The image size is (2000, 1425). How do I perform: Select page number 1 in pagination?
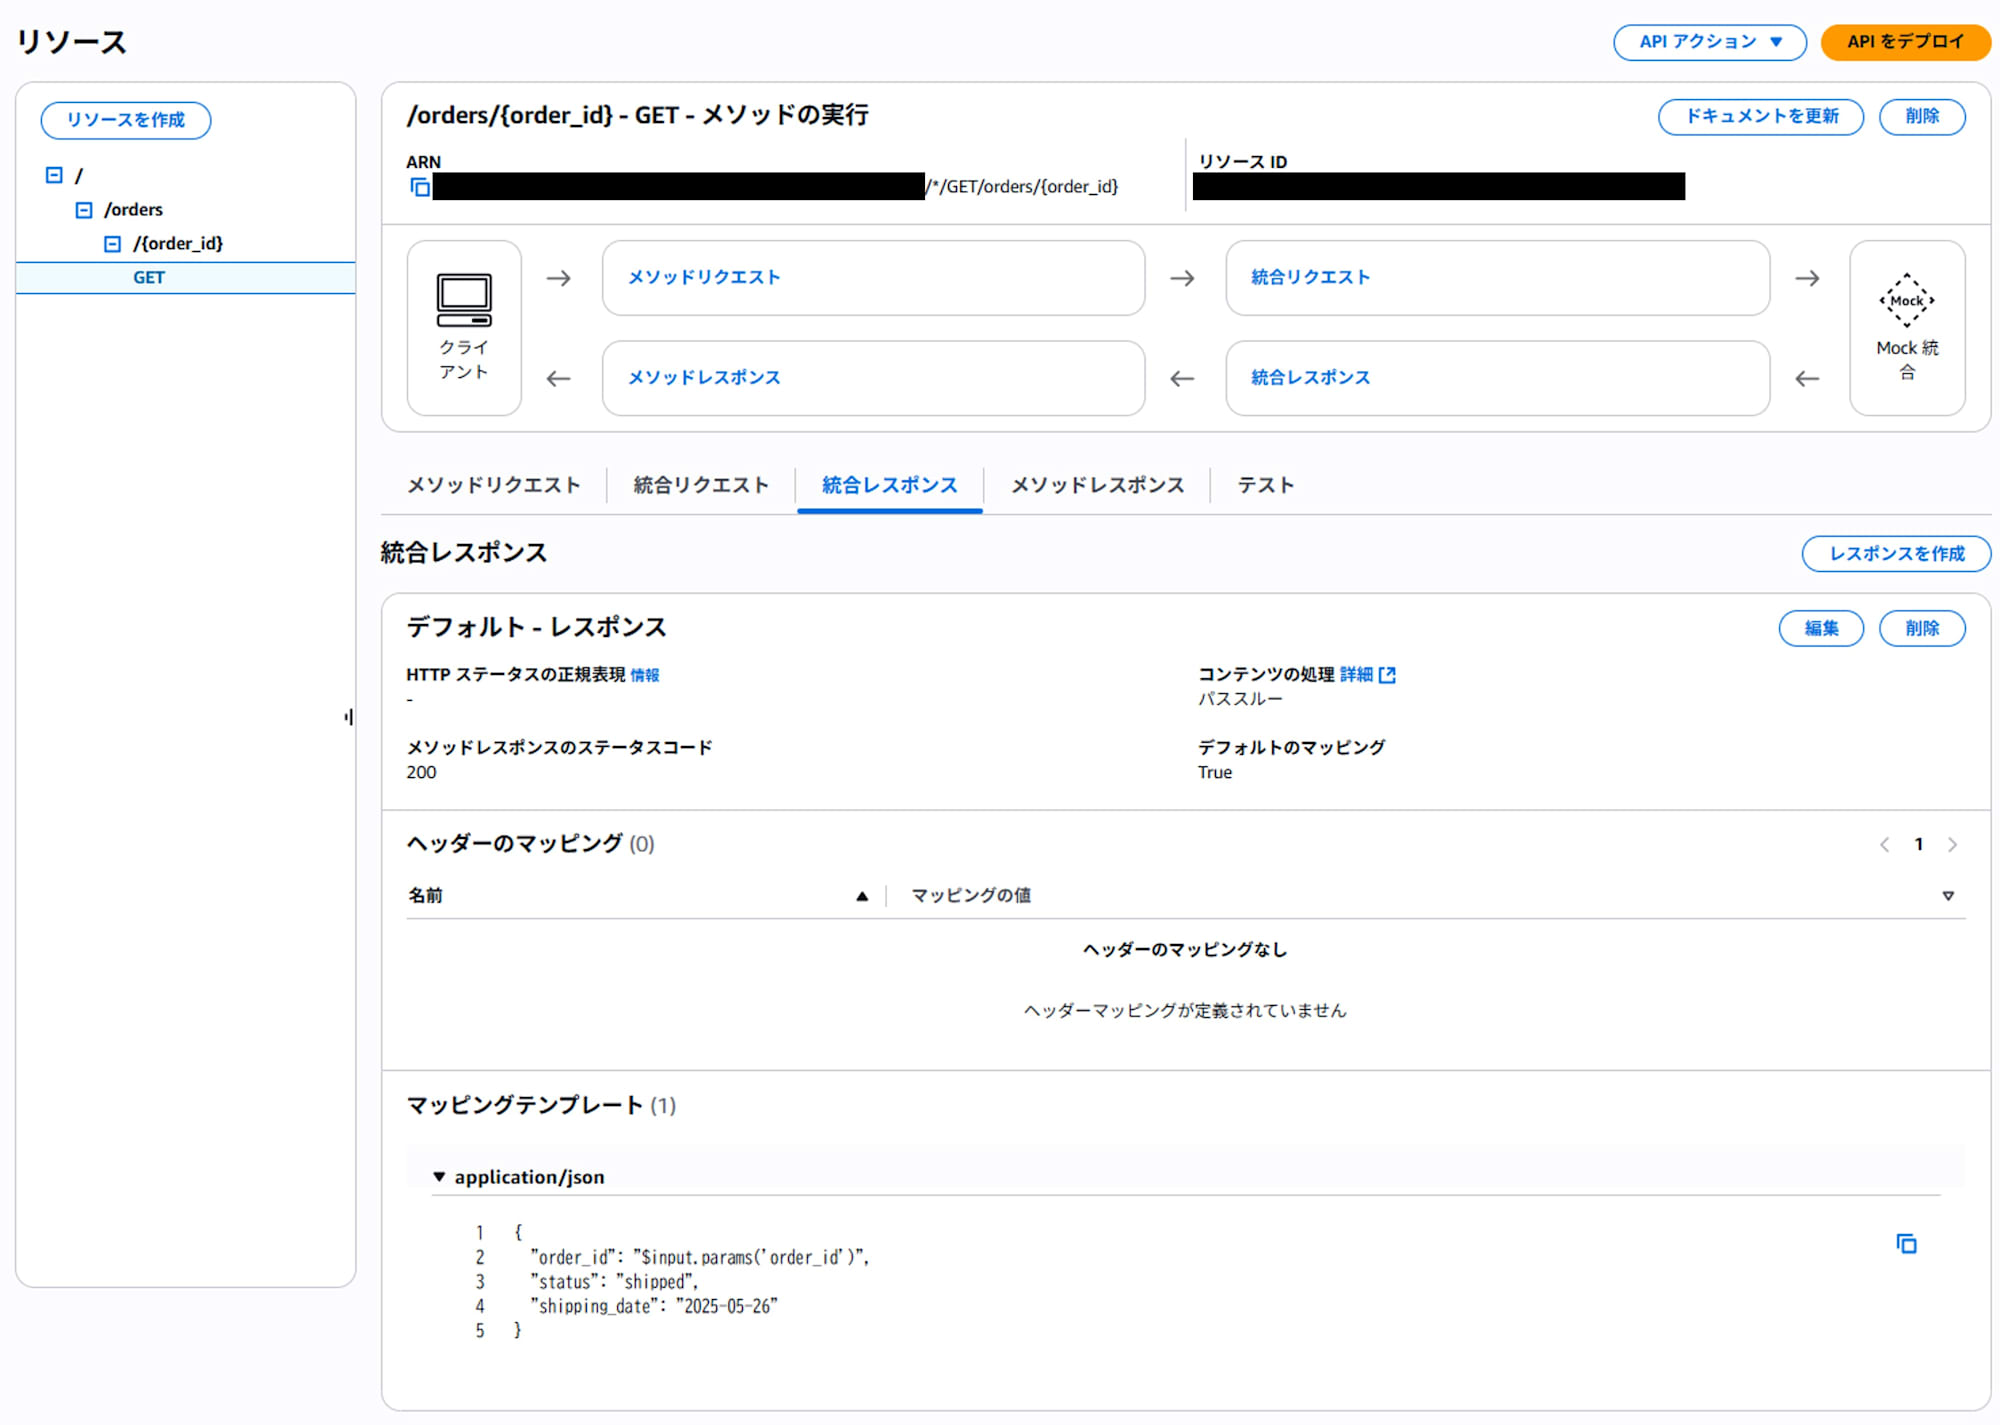coord(1918,845)
